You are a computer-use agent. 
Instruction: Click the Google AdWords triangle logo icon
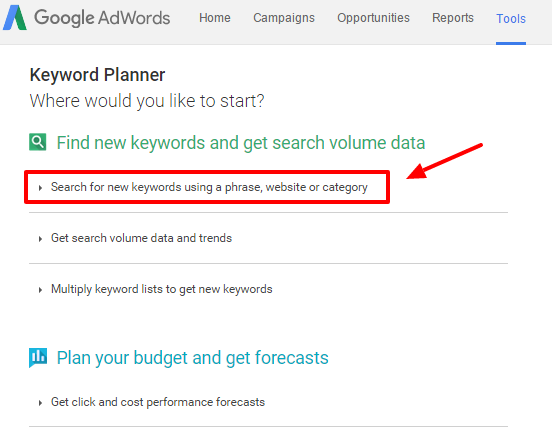(x=15, y=18)
